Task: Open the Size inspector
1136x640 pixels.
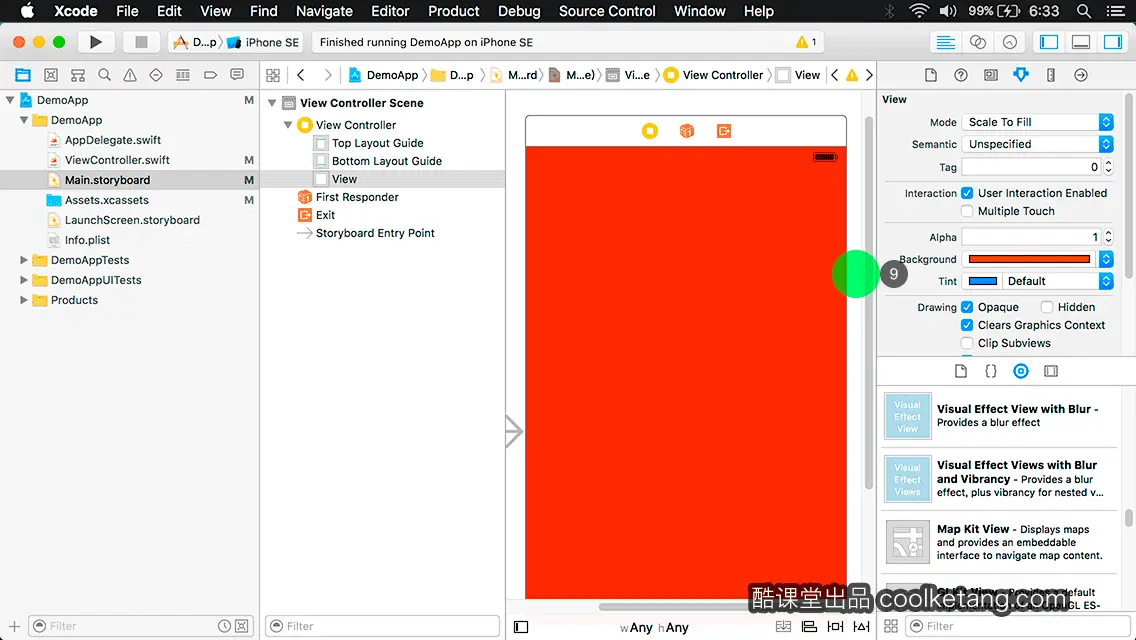Action: (1051, 75)
